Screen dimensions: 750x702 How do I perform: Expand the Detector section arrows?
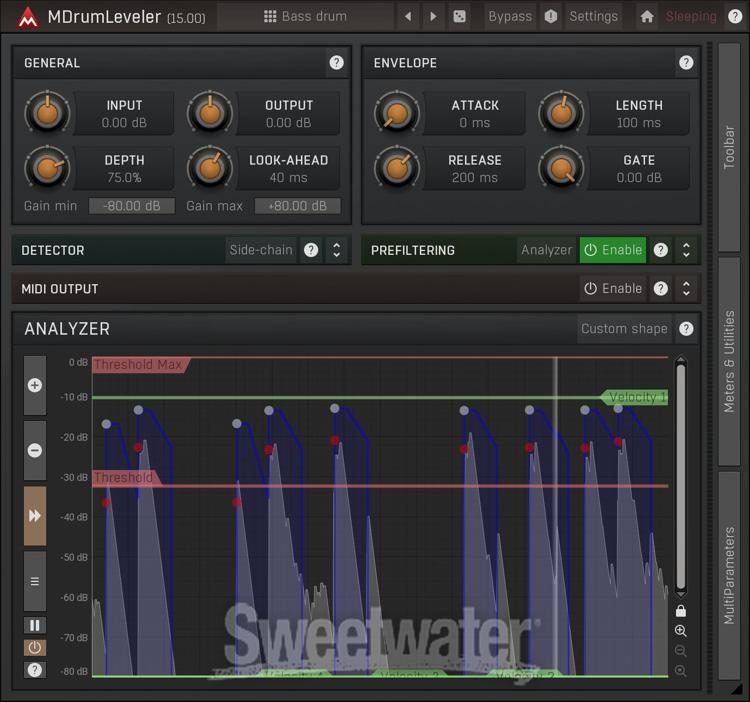pos(337,250)
